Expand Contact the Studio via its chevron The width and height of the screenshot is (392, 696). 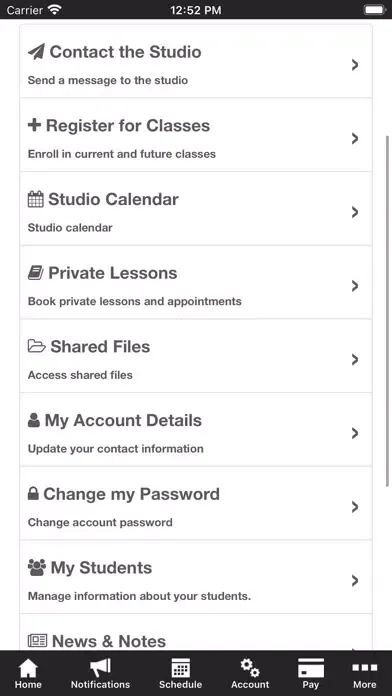pyautogui.click(x=355, y=65)
